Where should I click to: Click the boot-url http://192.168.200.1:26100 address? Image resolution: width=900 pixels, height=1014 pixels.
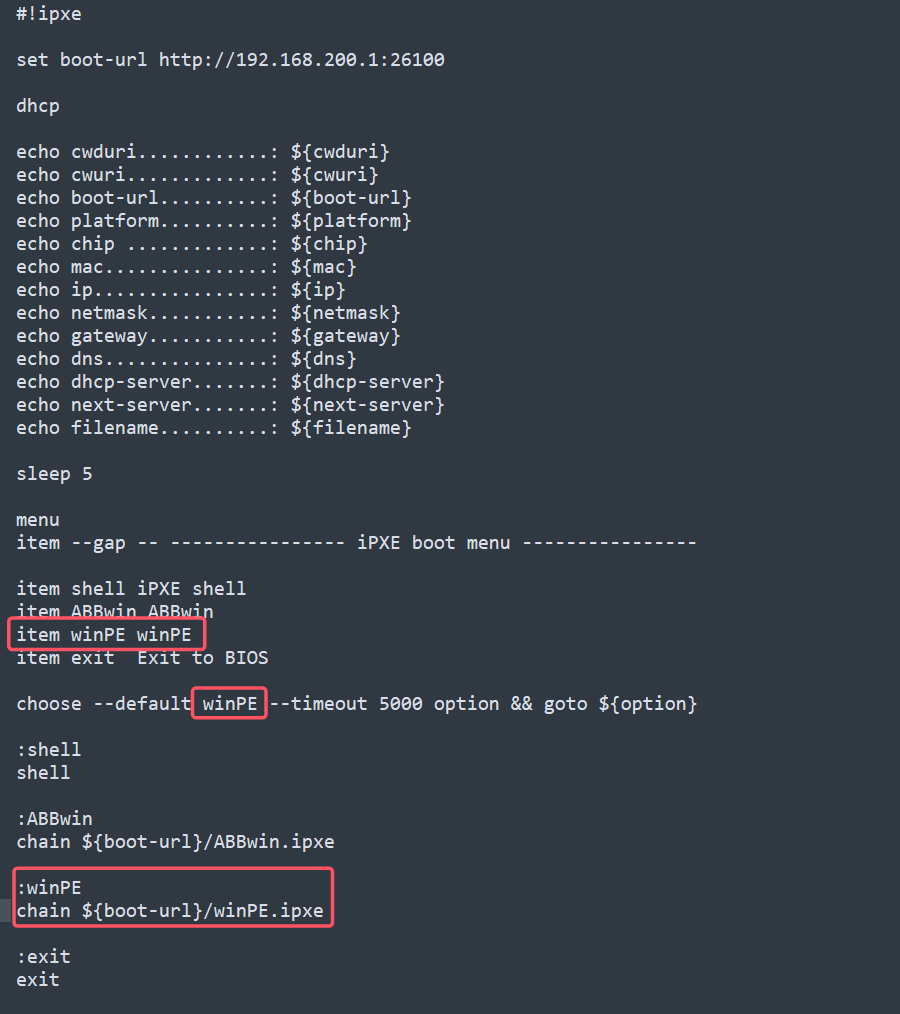tap(301, 59)
